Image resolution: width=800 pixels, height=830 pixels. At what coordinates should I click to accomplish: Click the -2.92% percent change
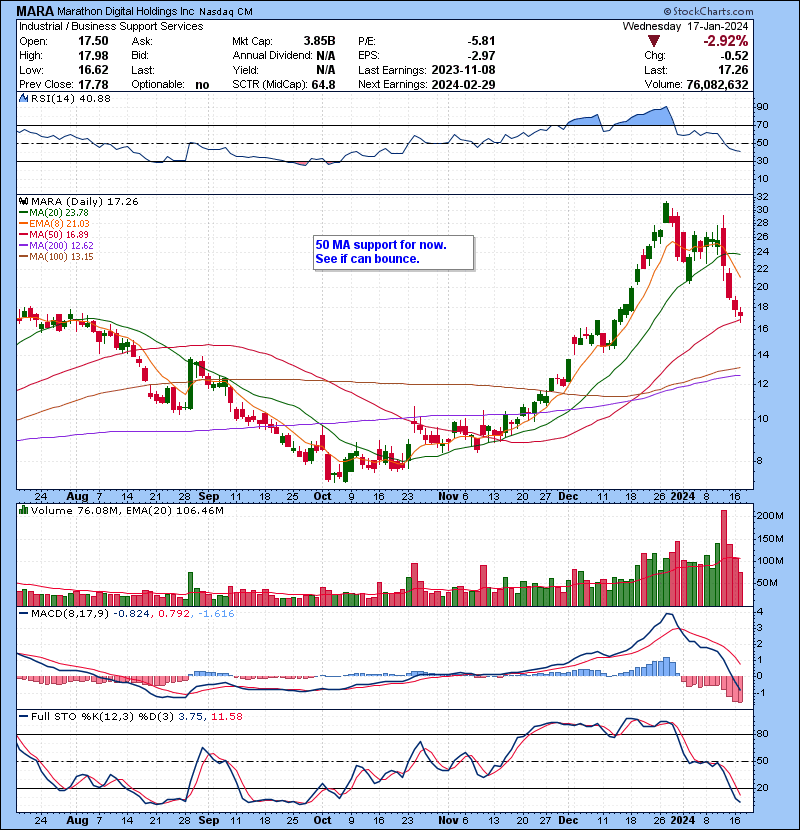click(x=725, y=41)
